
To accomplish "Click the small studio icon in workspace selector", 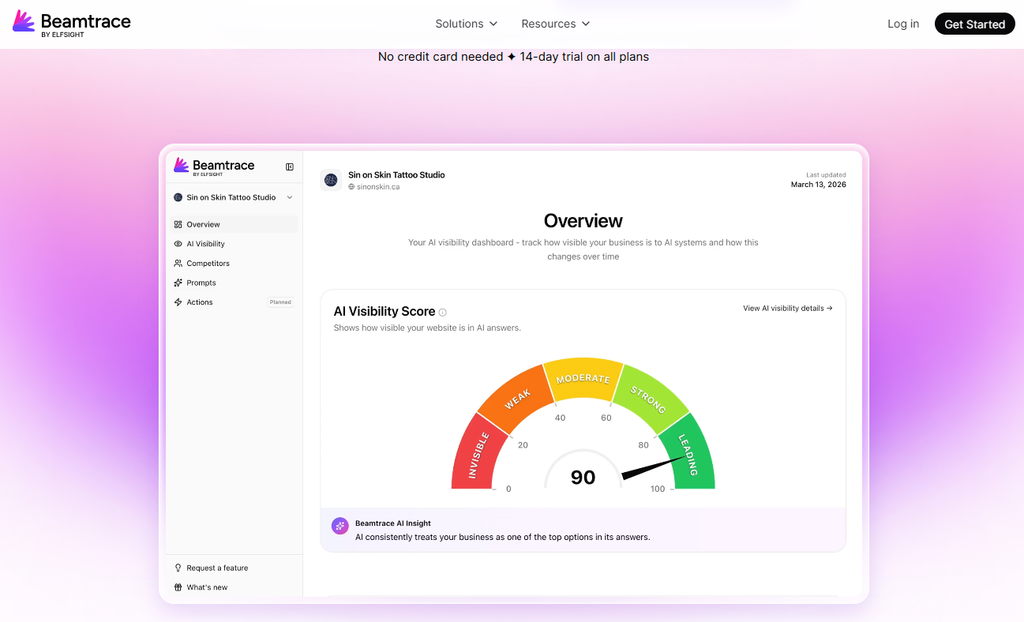I will (178, 197).
